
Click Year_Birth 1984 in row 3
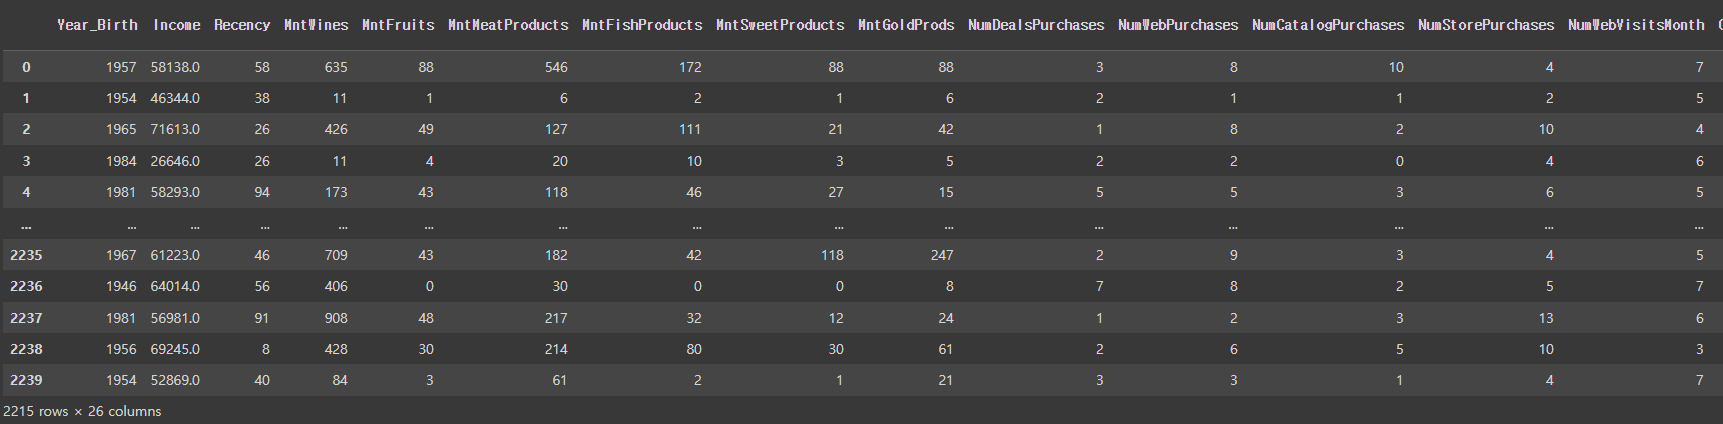121,161
